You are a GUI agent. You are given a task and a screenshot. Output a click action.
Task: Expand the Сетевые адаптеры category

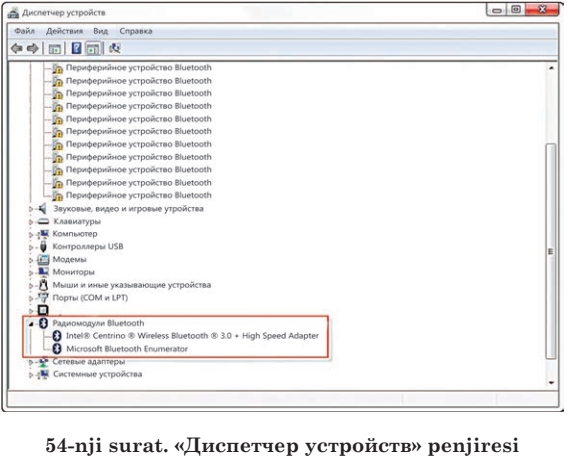[x=31, y=362]
